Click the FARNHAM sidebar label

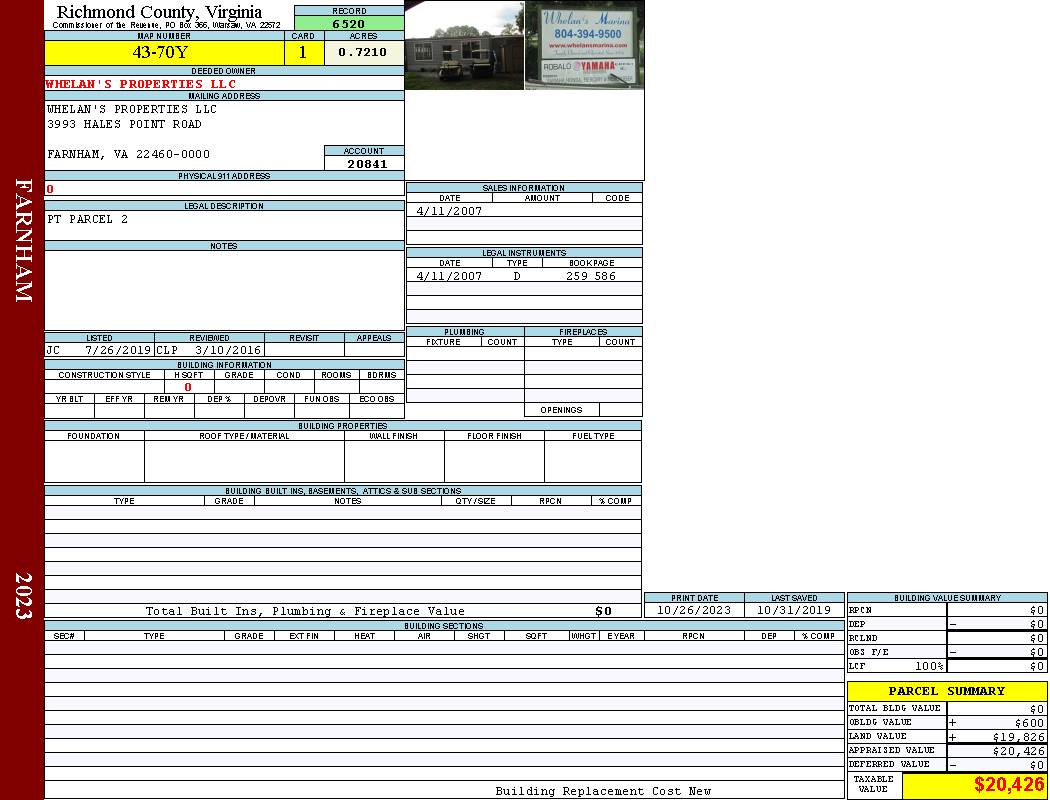(x=23, y=240)
